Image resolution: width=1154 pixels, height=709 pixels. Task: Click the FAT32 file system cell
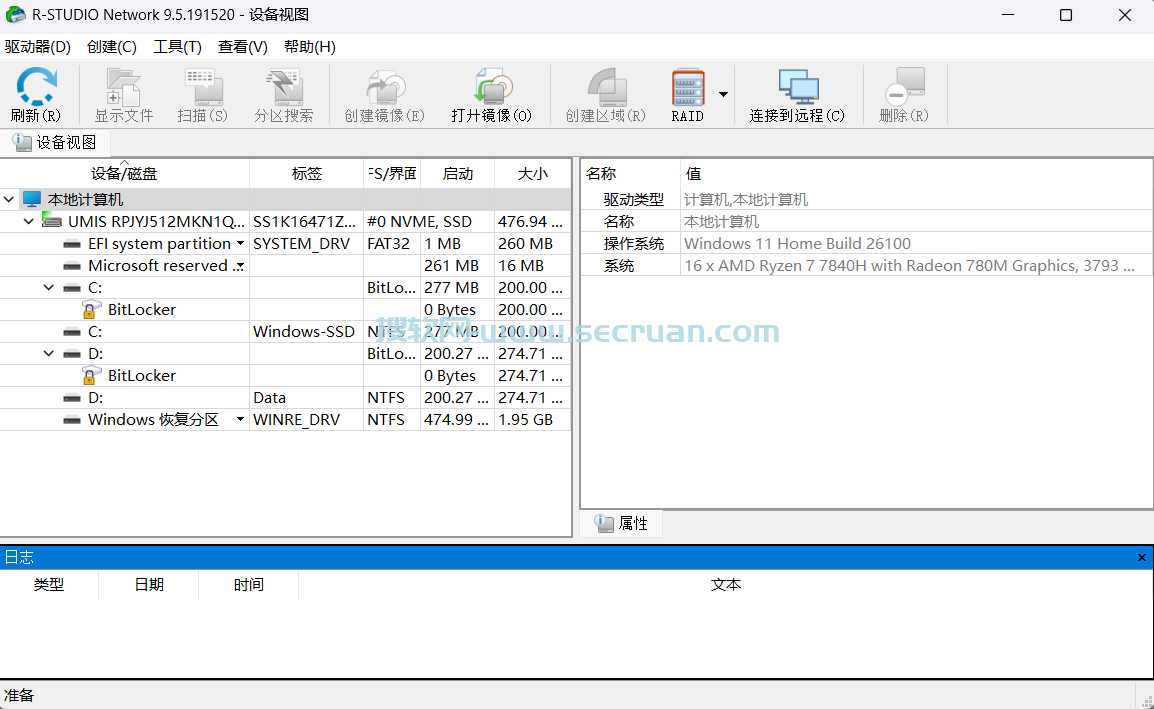click(392, 244)
